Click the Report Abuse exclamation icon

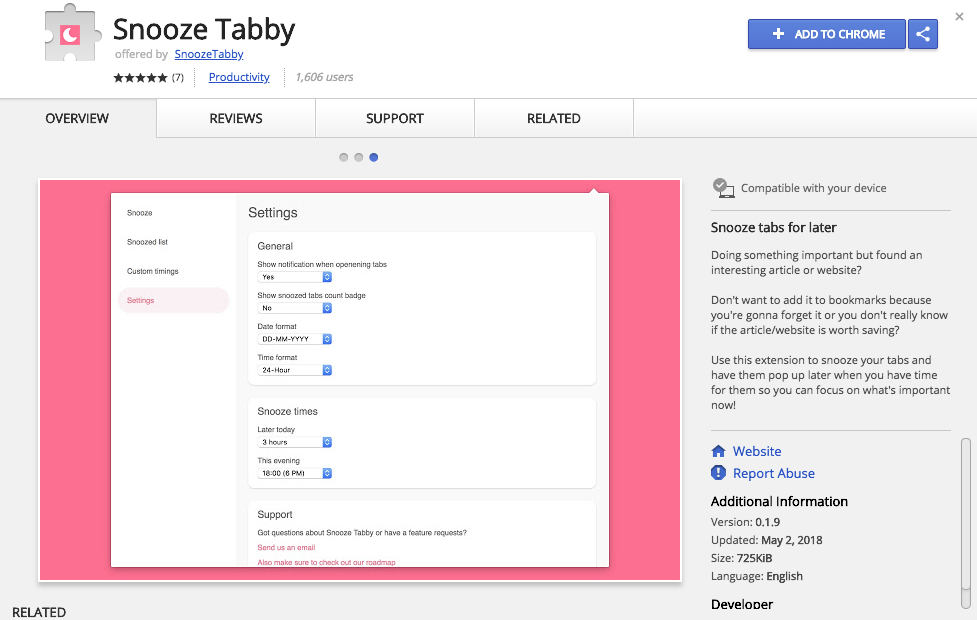click(718, 473)
